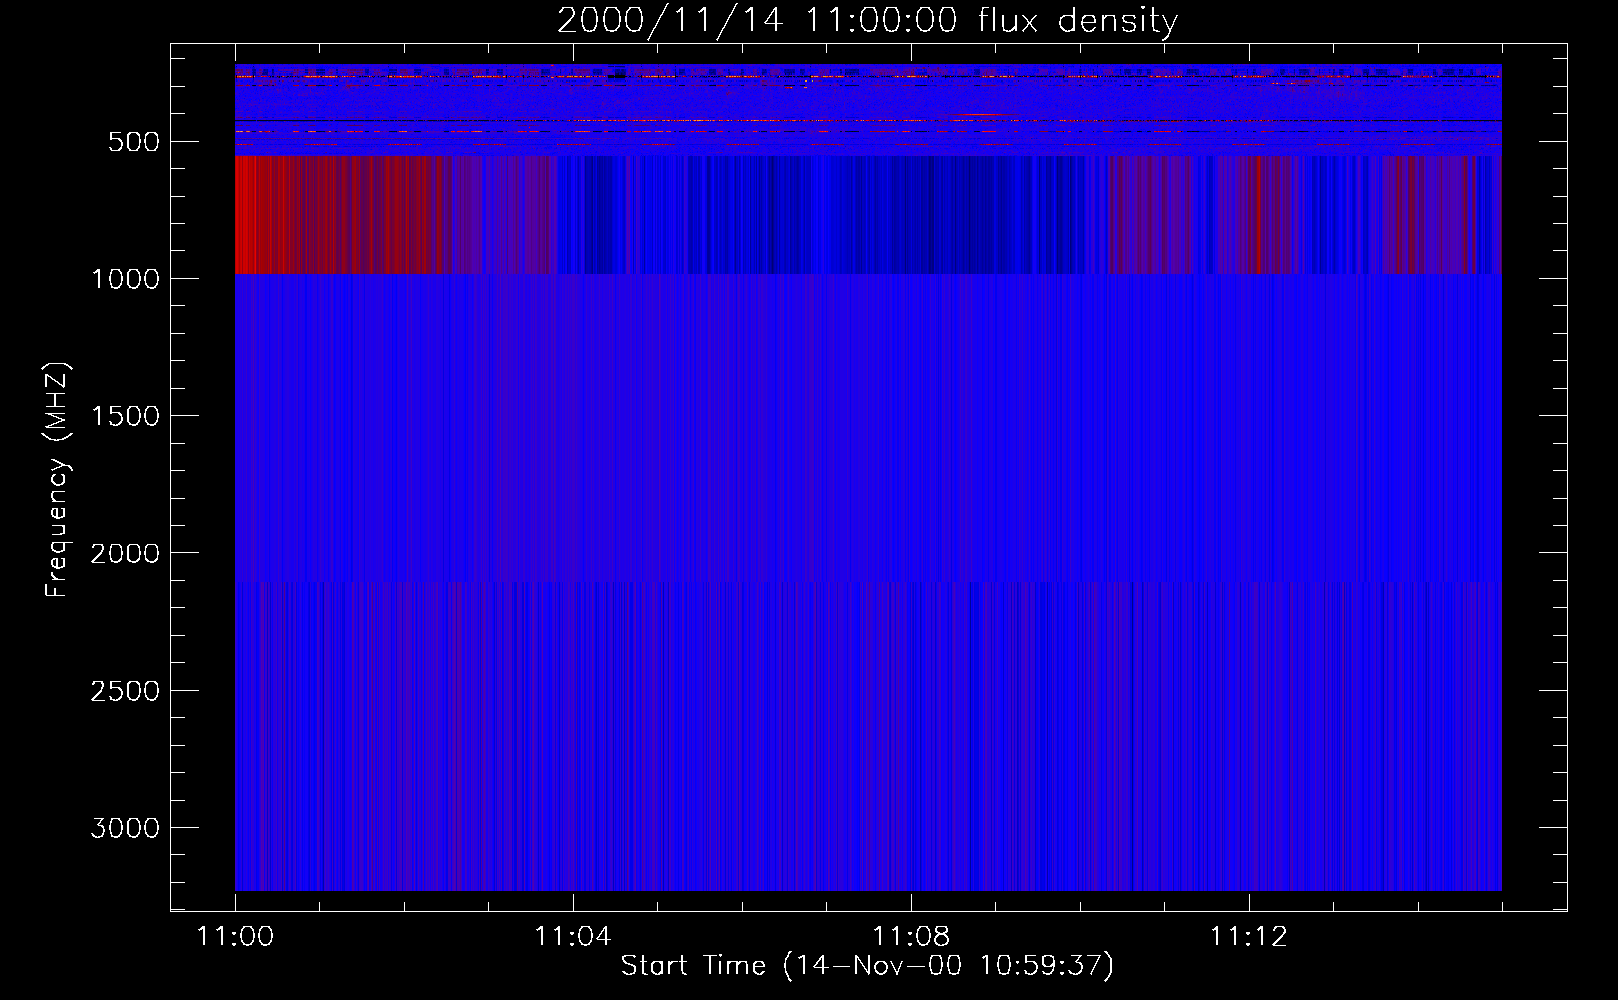Select the 1000 frequency tick label
The width and height of the screenshot is (1618, 1000).
coord(125,279)
